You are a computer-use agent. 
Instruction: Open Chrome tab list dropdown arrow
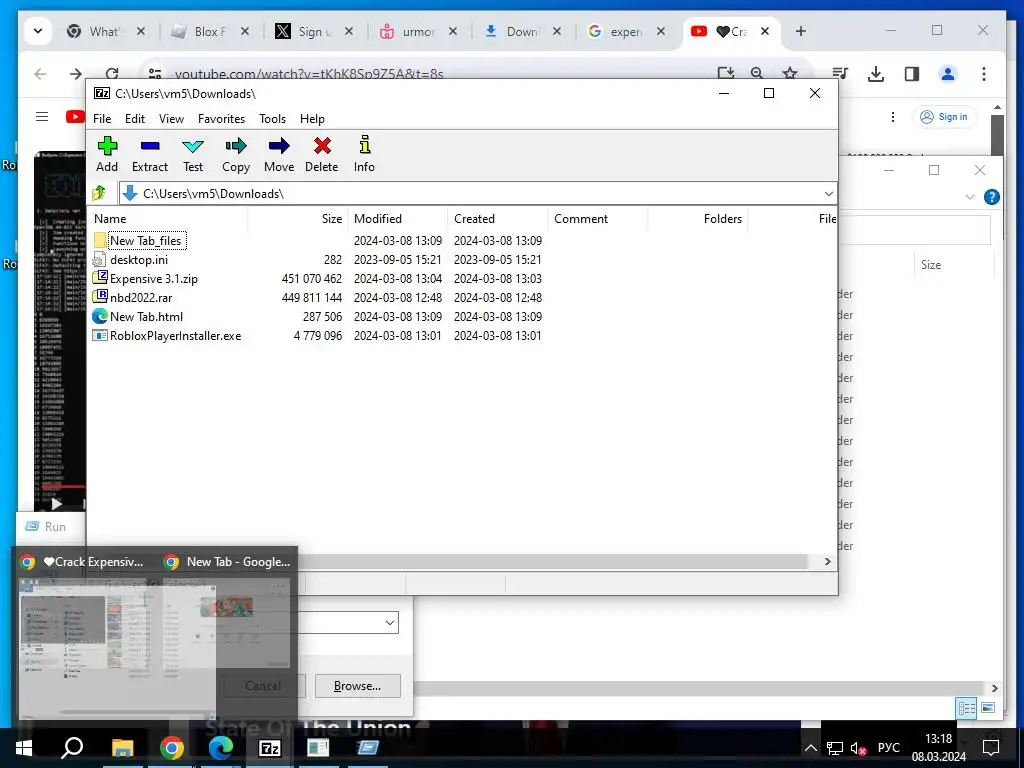coord(38,31)
